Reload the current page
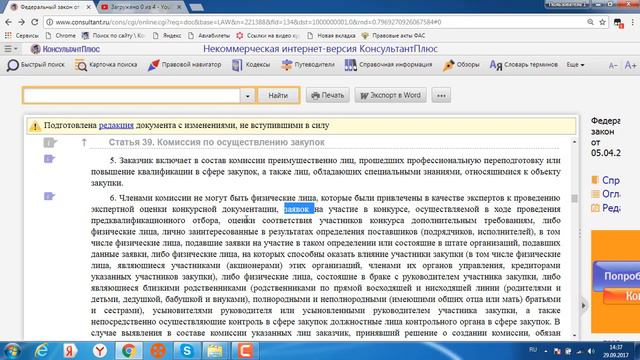Image resolution: width=640 pixels, height=360 pixels. (35, 22)
